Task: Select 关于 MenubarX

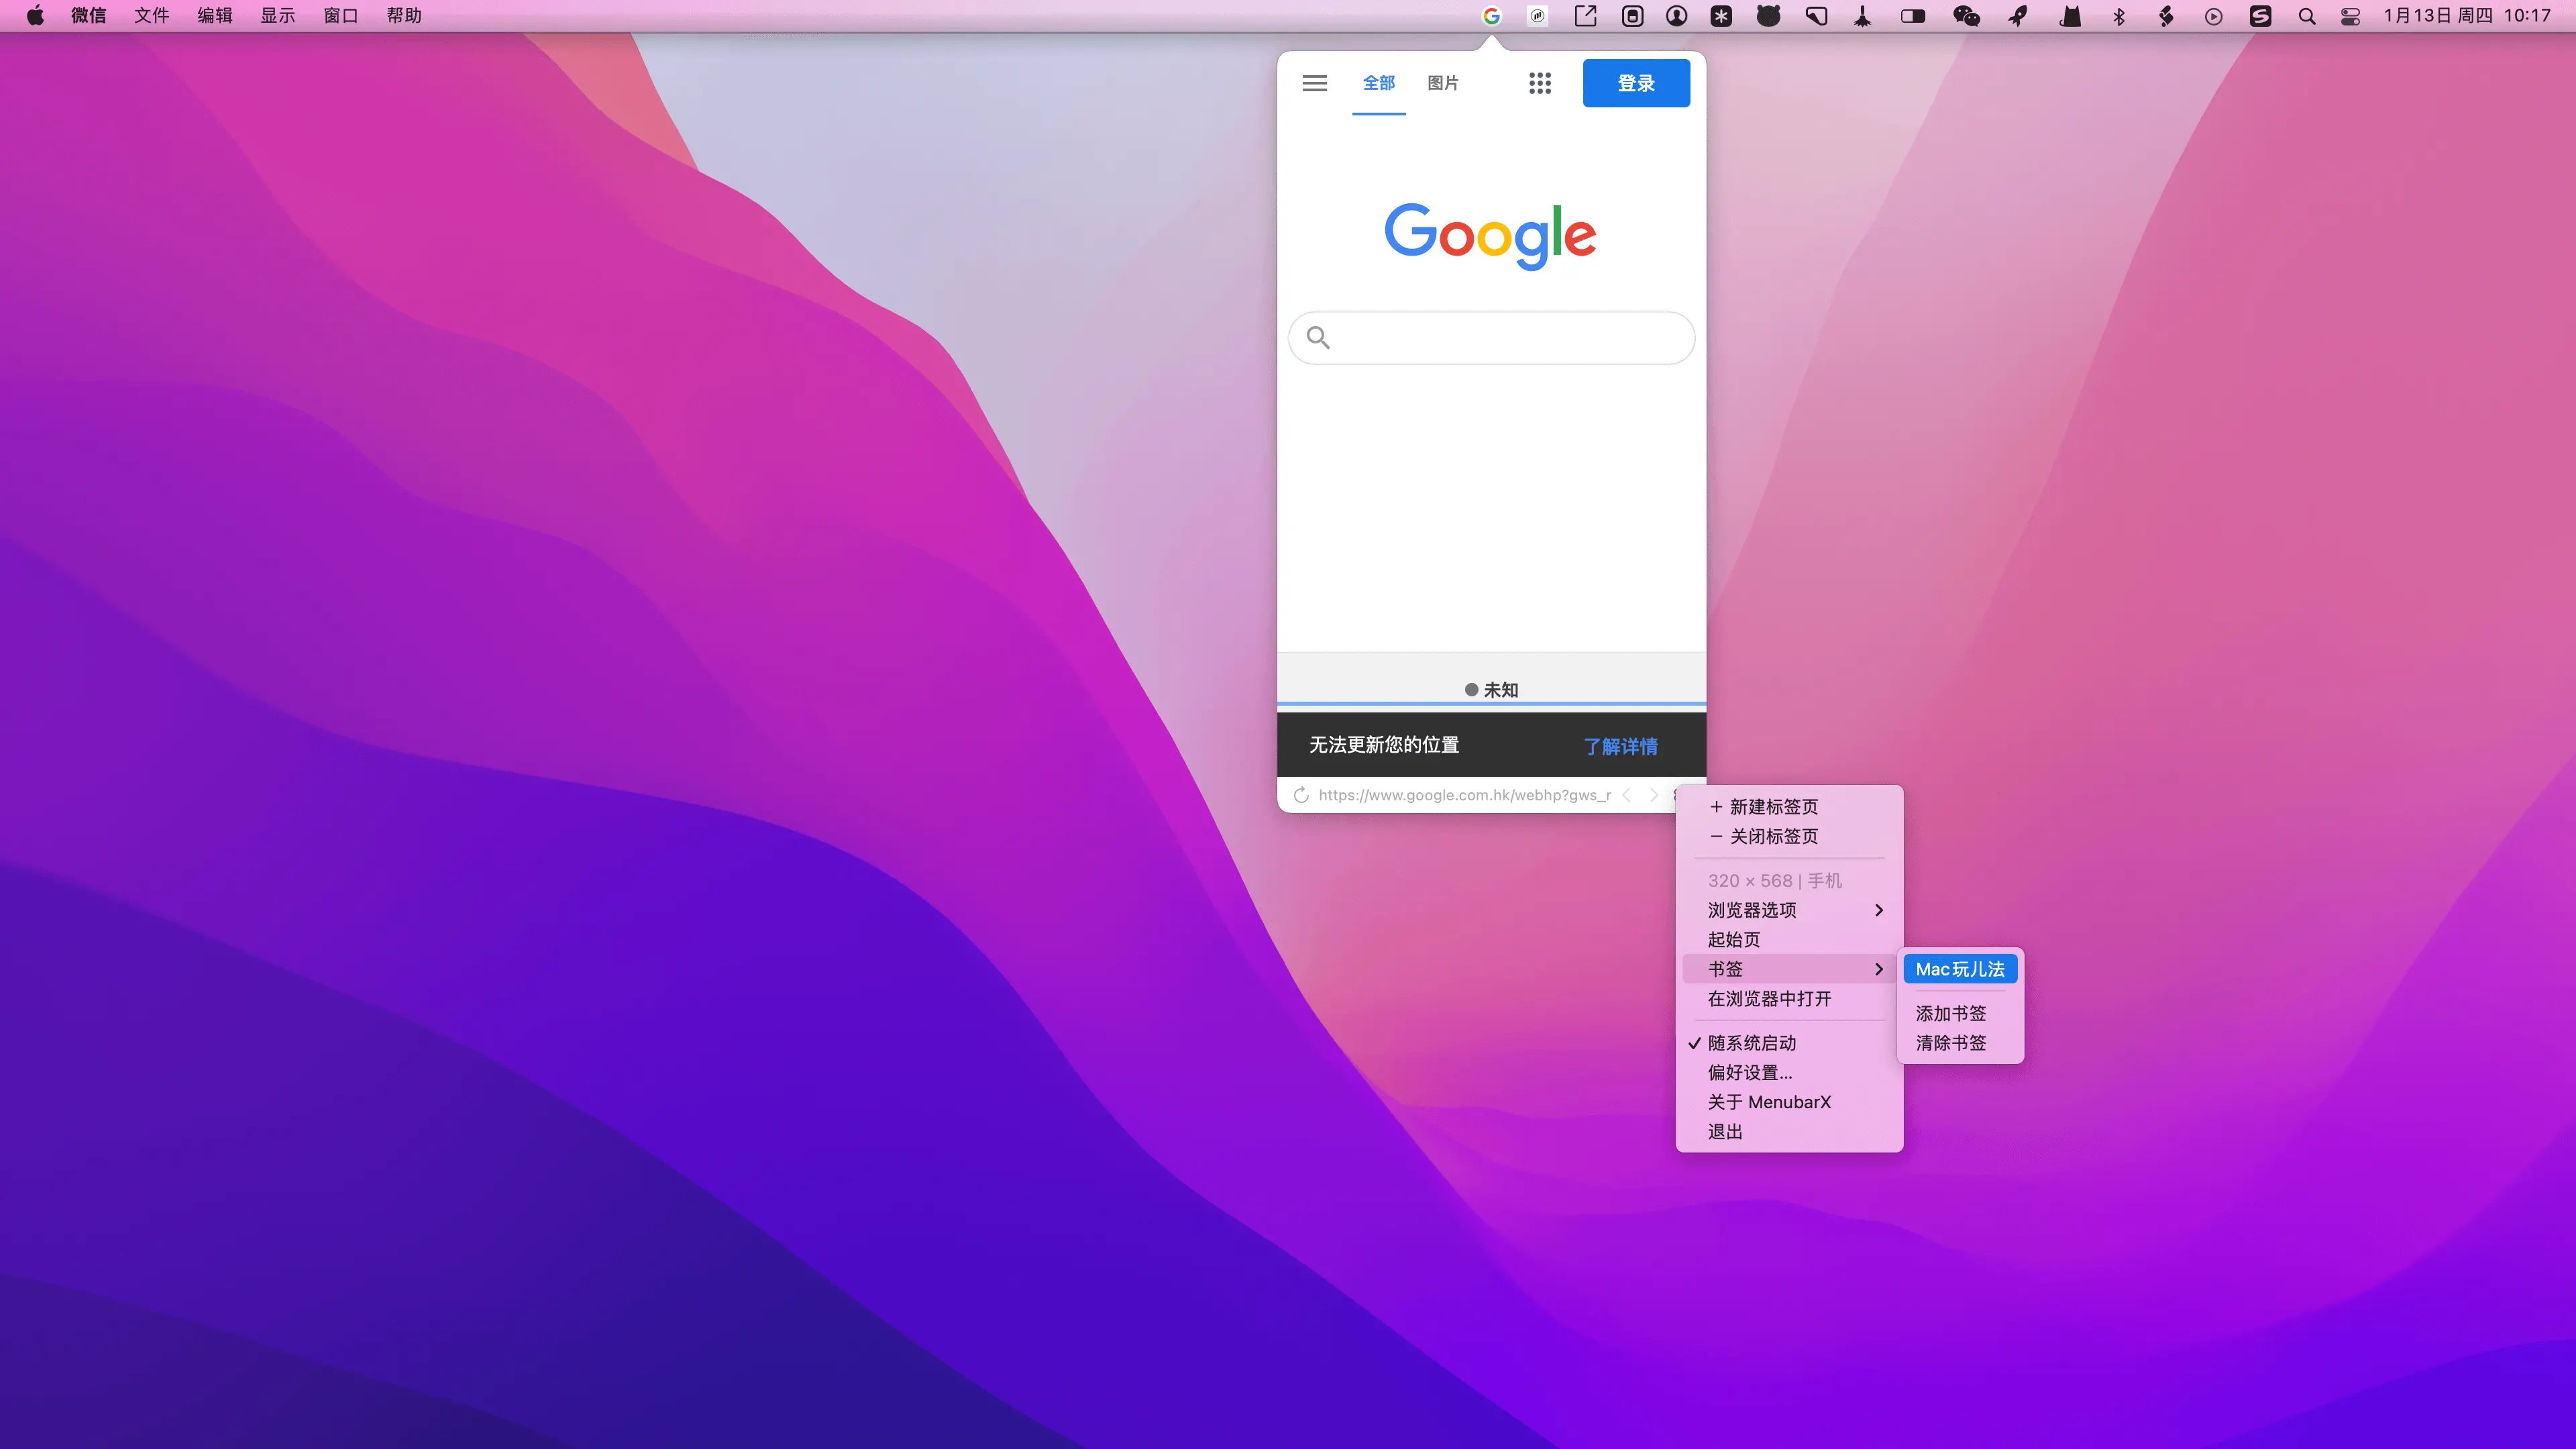Action: [x=1789, y=1102]
